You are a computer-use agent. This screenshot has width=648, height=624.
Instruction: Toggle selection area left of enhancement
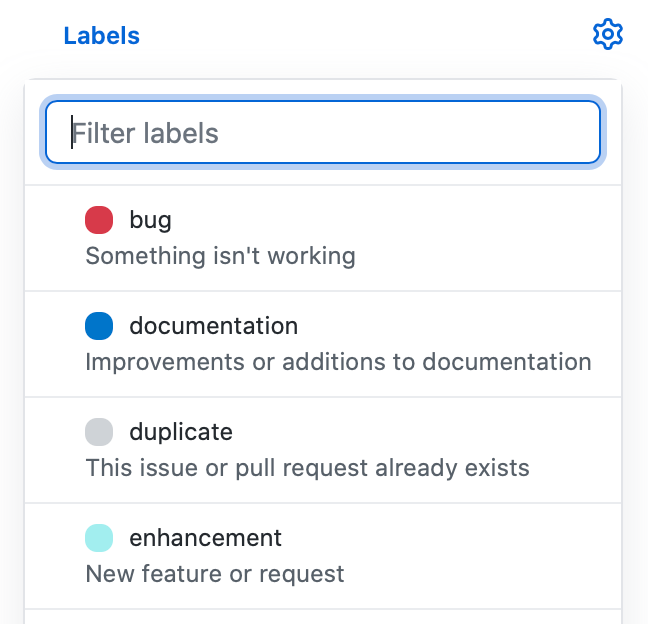55,556
